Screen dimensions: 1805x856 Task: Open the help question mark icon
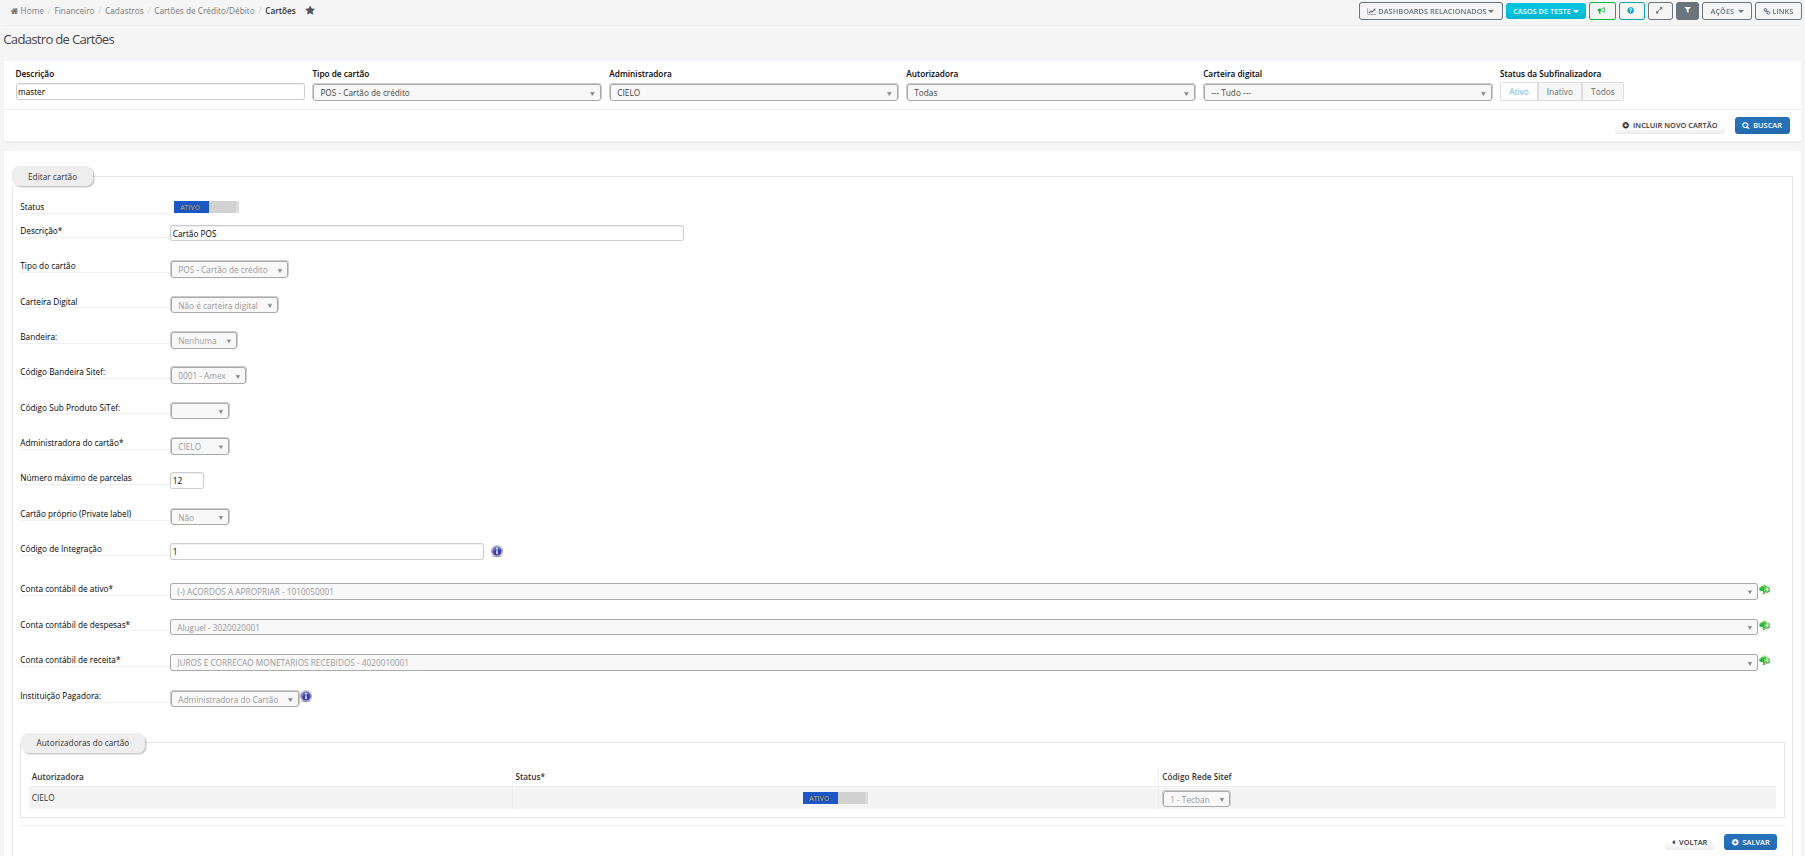point(1631,11)
